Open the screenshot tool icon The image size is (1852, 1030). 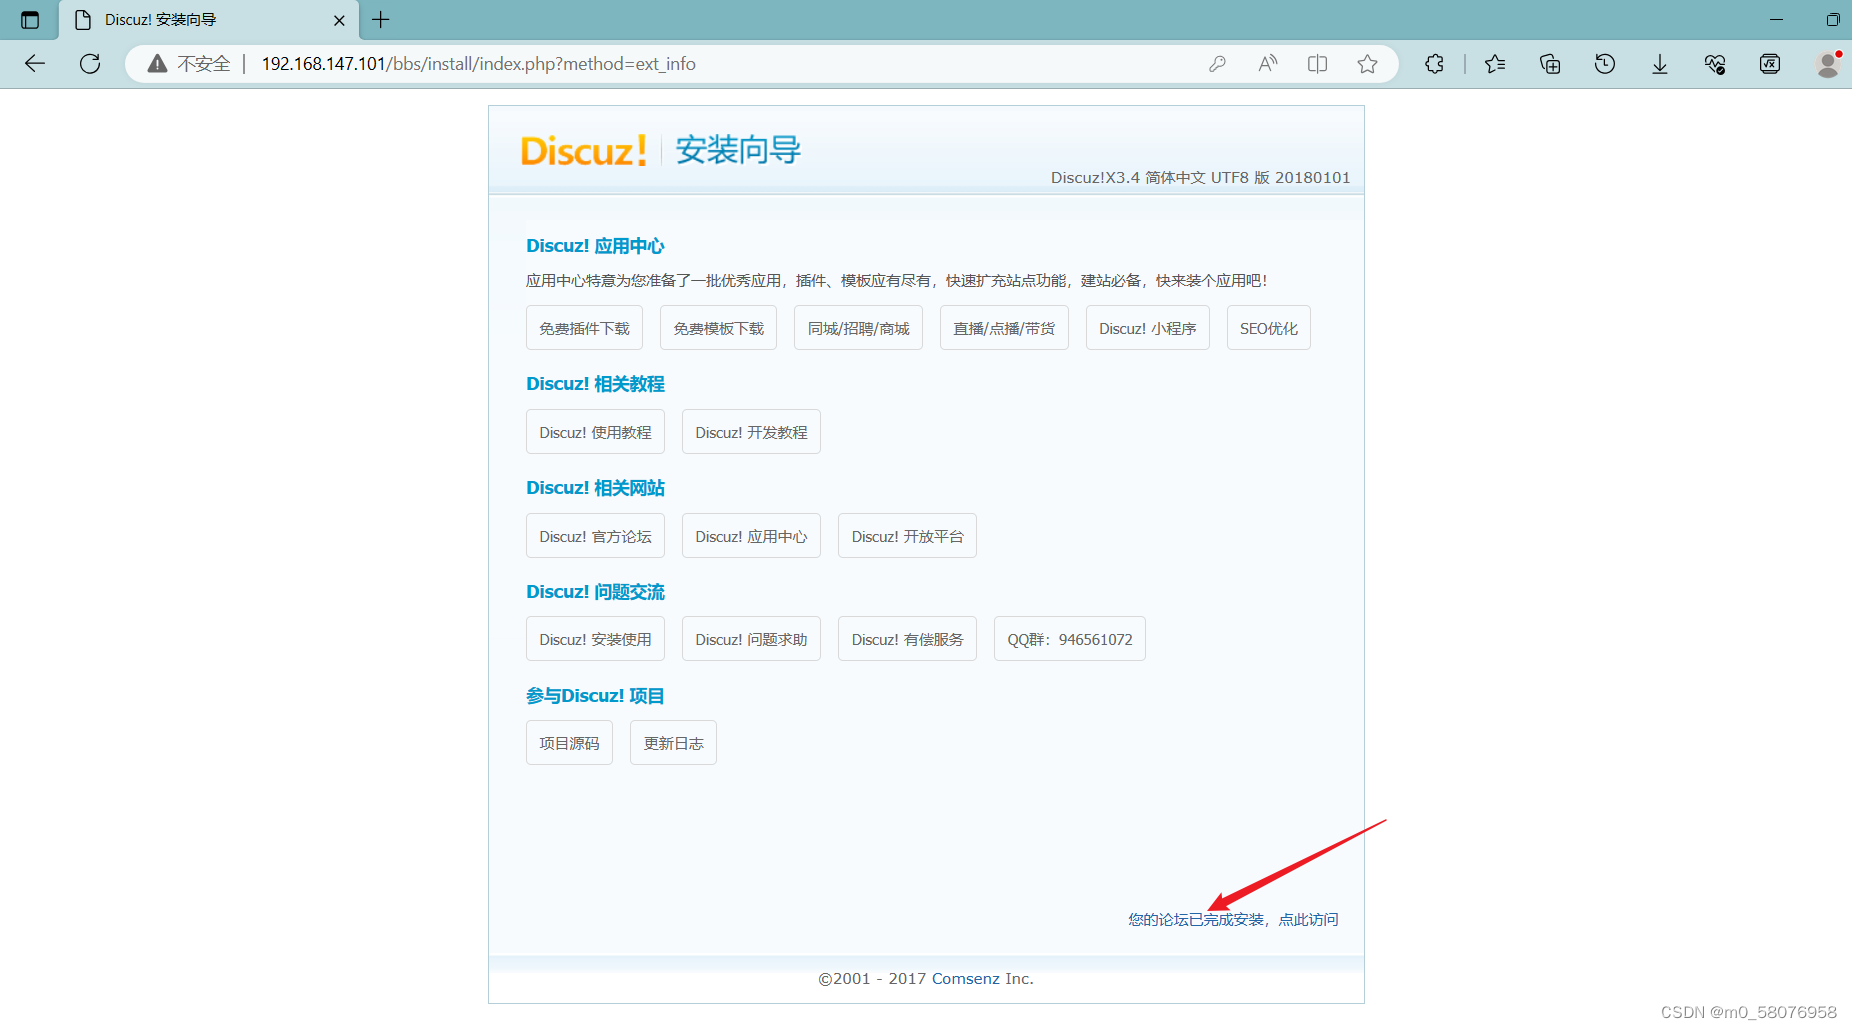point(1770,64)
